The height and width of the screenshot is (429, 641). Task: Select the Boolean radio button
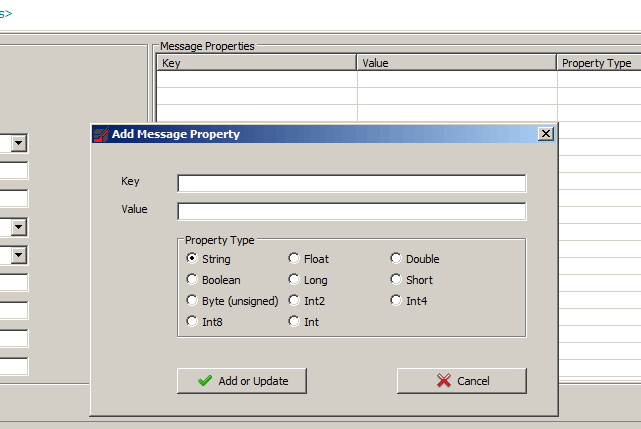193,280
